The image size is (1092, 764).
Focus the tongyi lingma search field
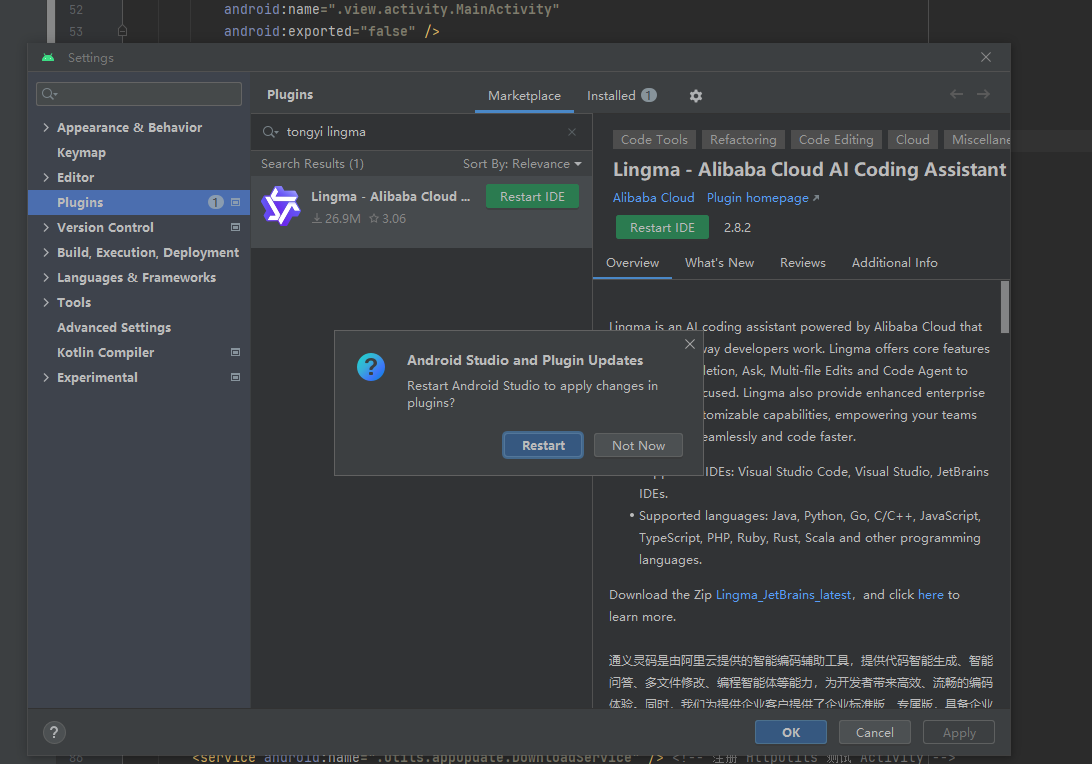pyautogui.click(x=421, y=132)
